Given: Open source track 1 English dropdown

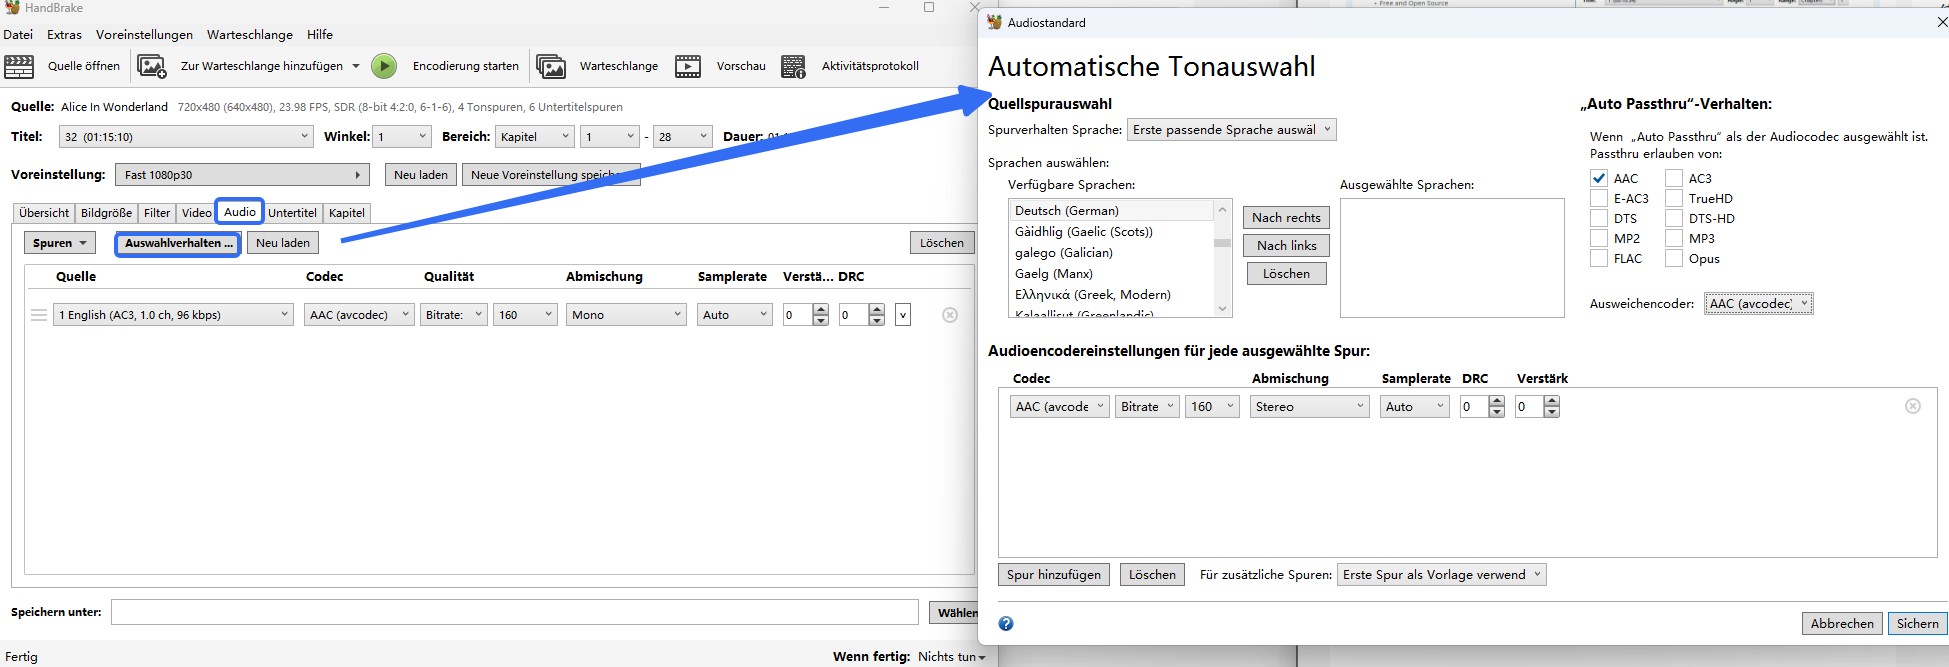Looking at the screenshot, I should point(174,315).
